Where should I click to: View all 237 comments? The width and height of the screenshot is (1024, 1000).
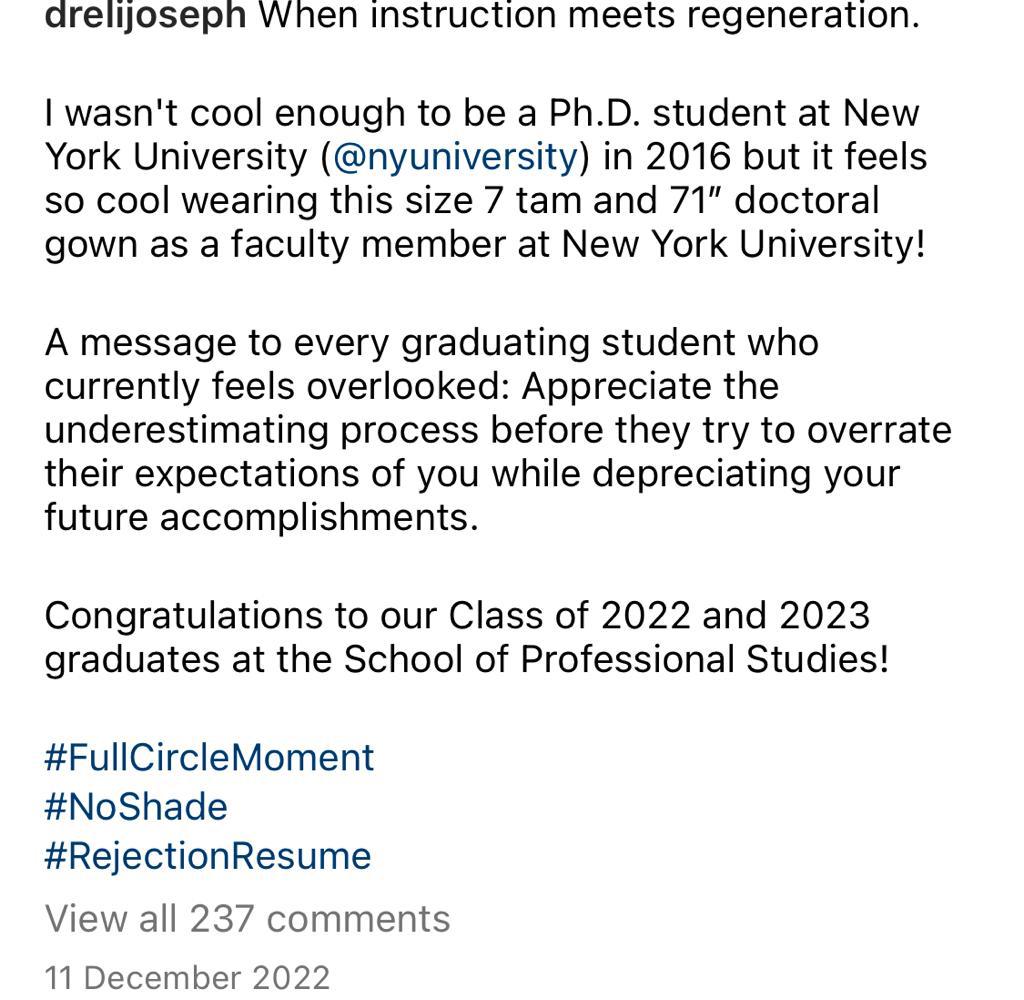[247, 919]
